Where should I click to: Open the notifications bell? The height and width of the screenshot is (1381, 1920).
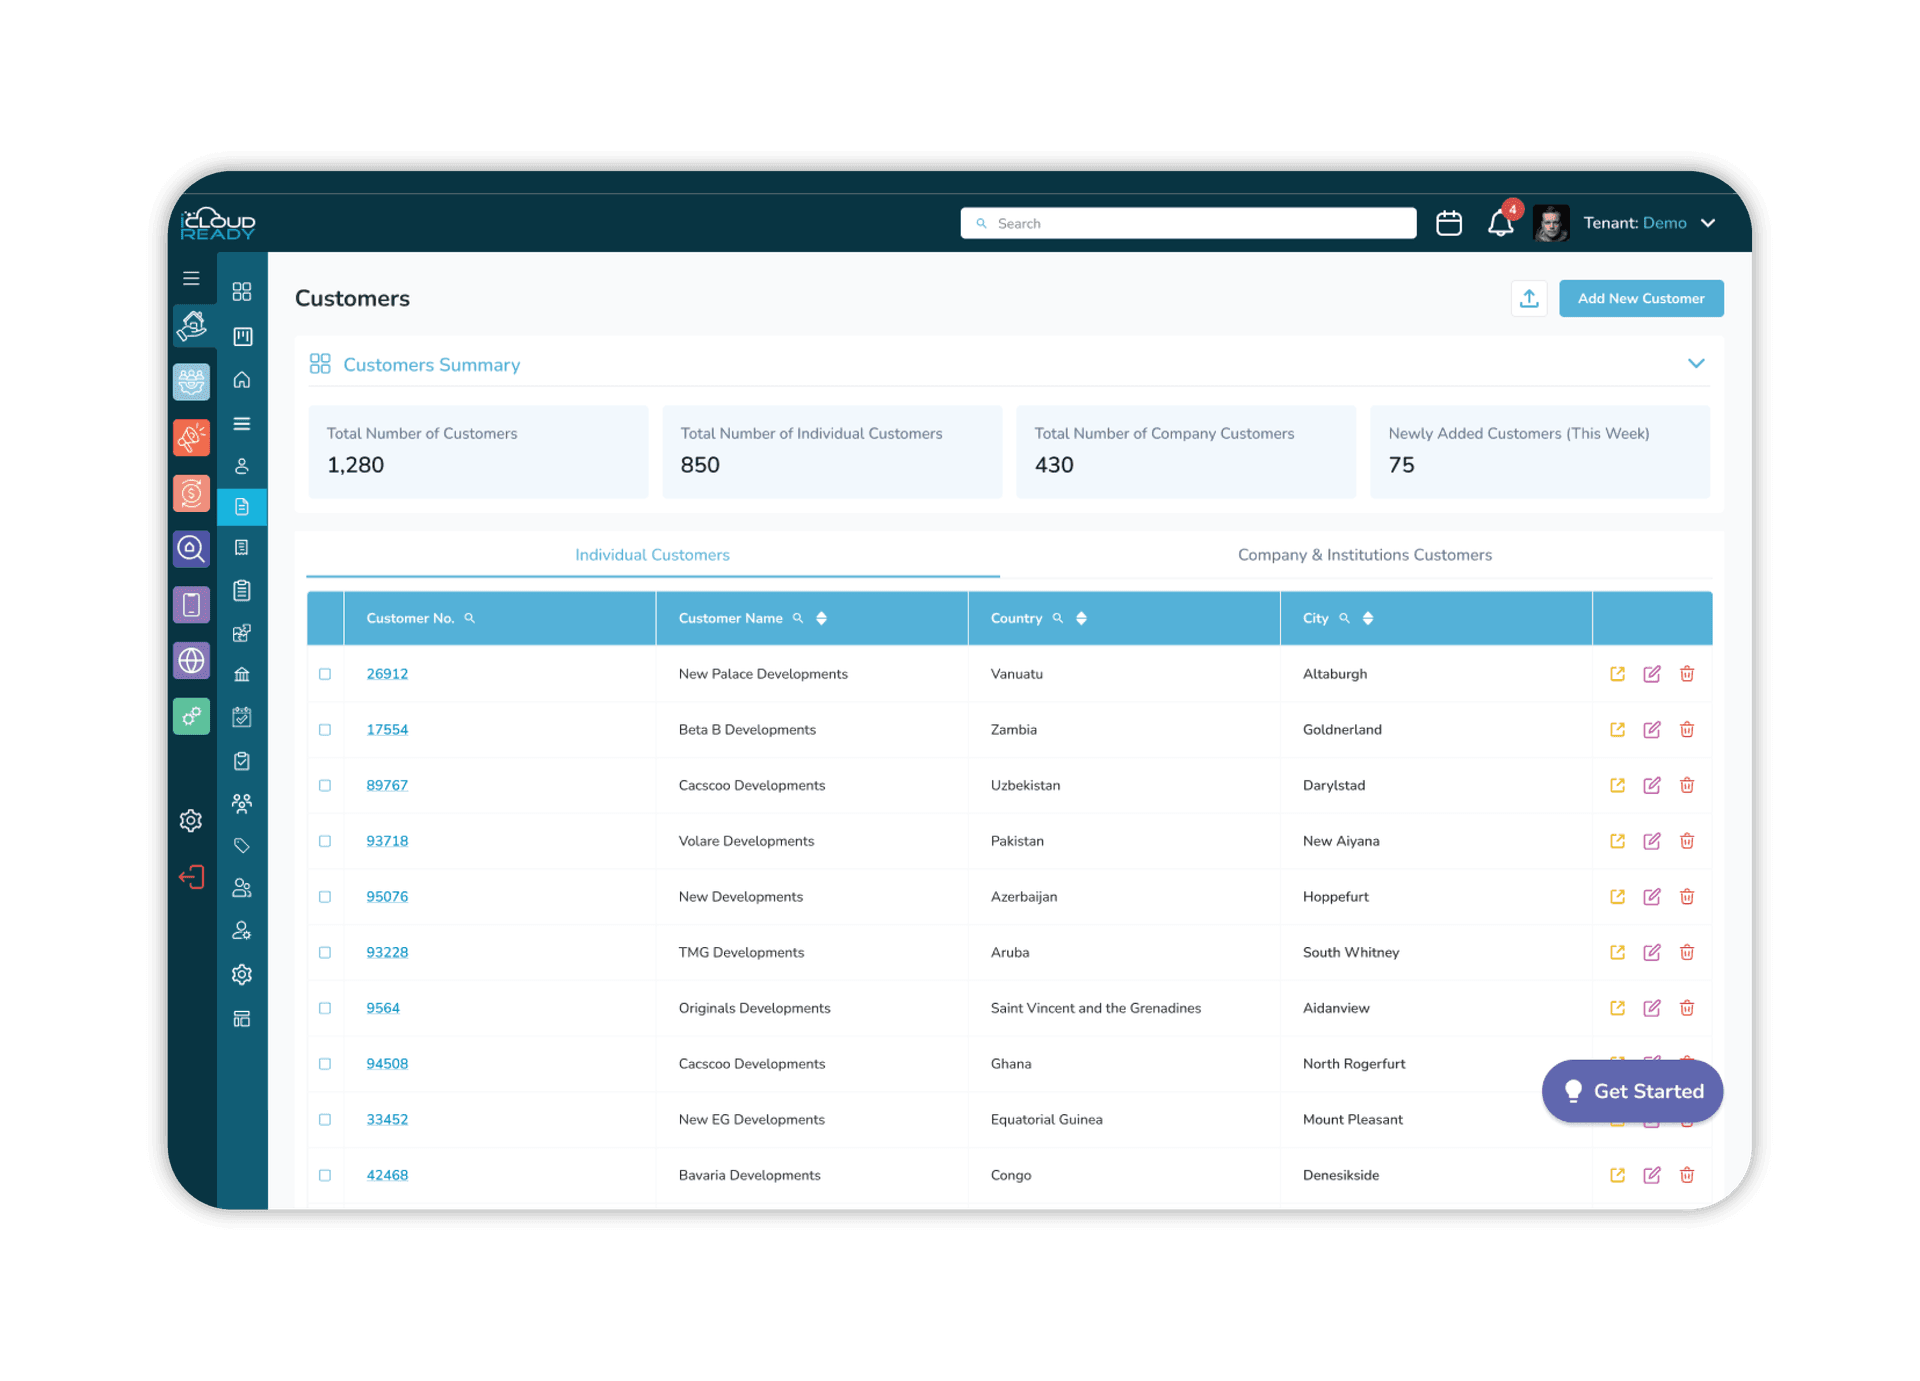point(1499,222)
